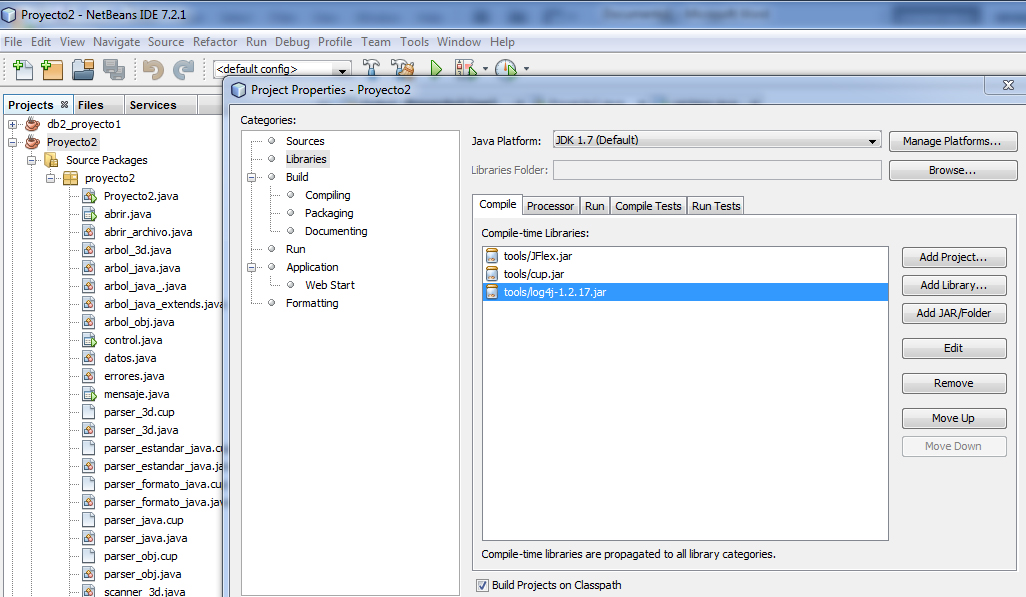Image resolution: width=1026 pixels, height=597 pixels.
Task: Toggle Build Projects on Classpath checkbox
Action: (x=482, y=585)
